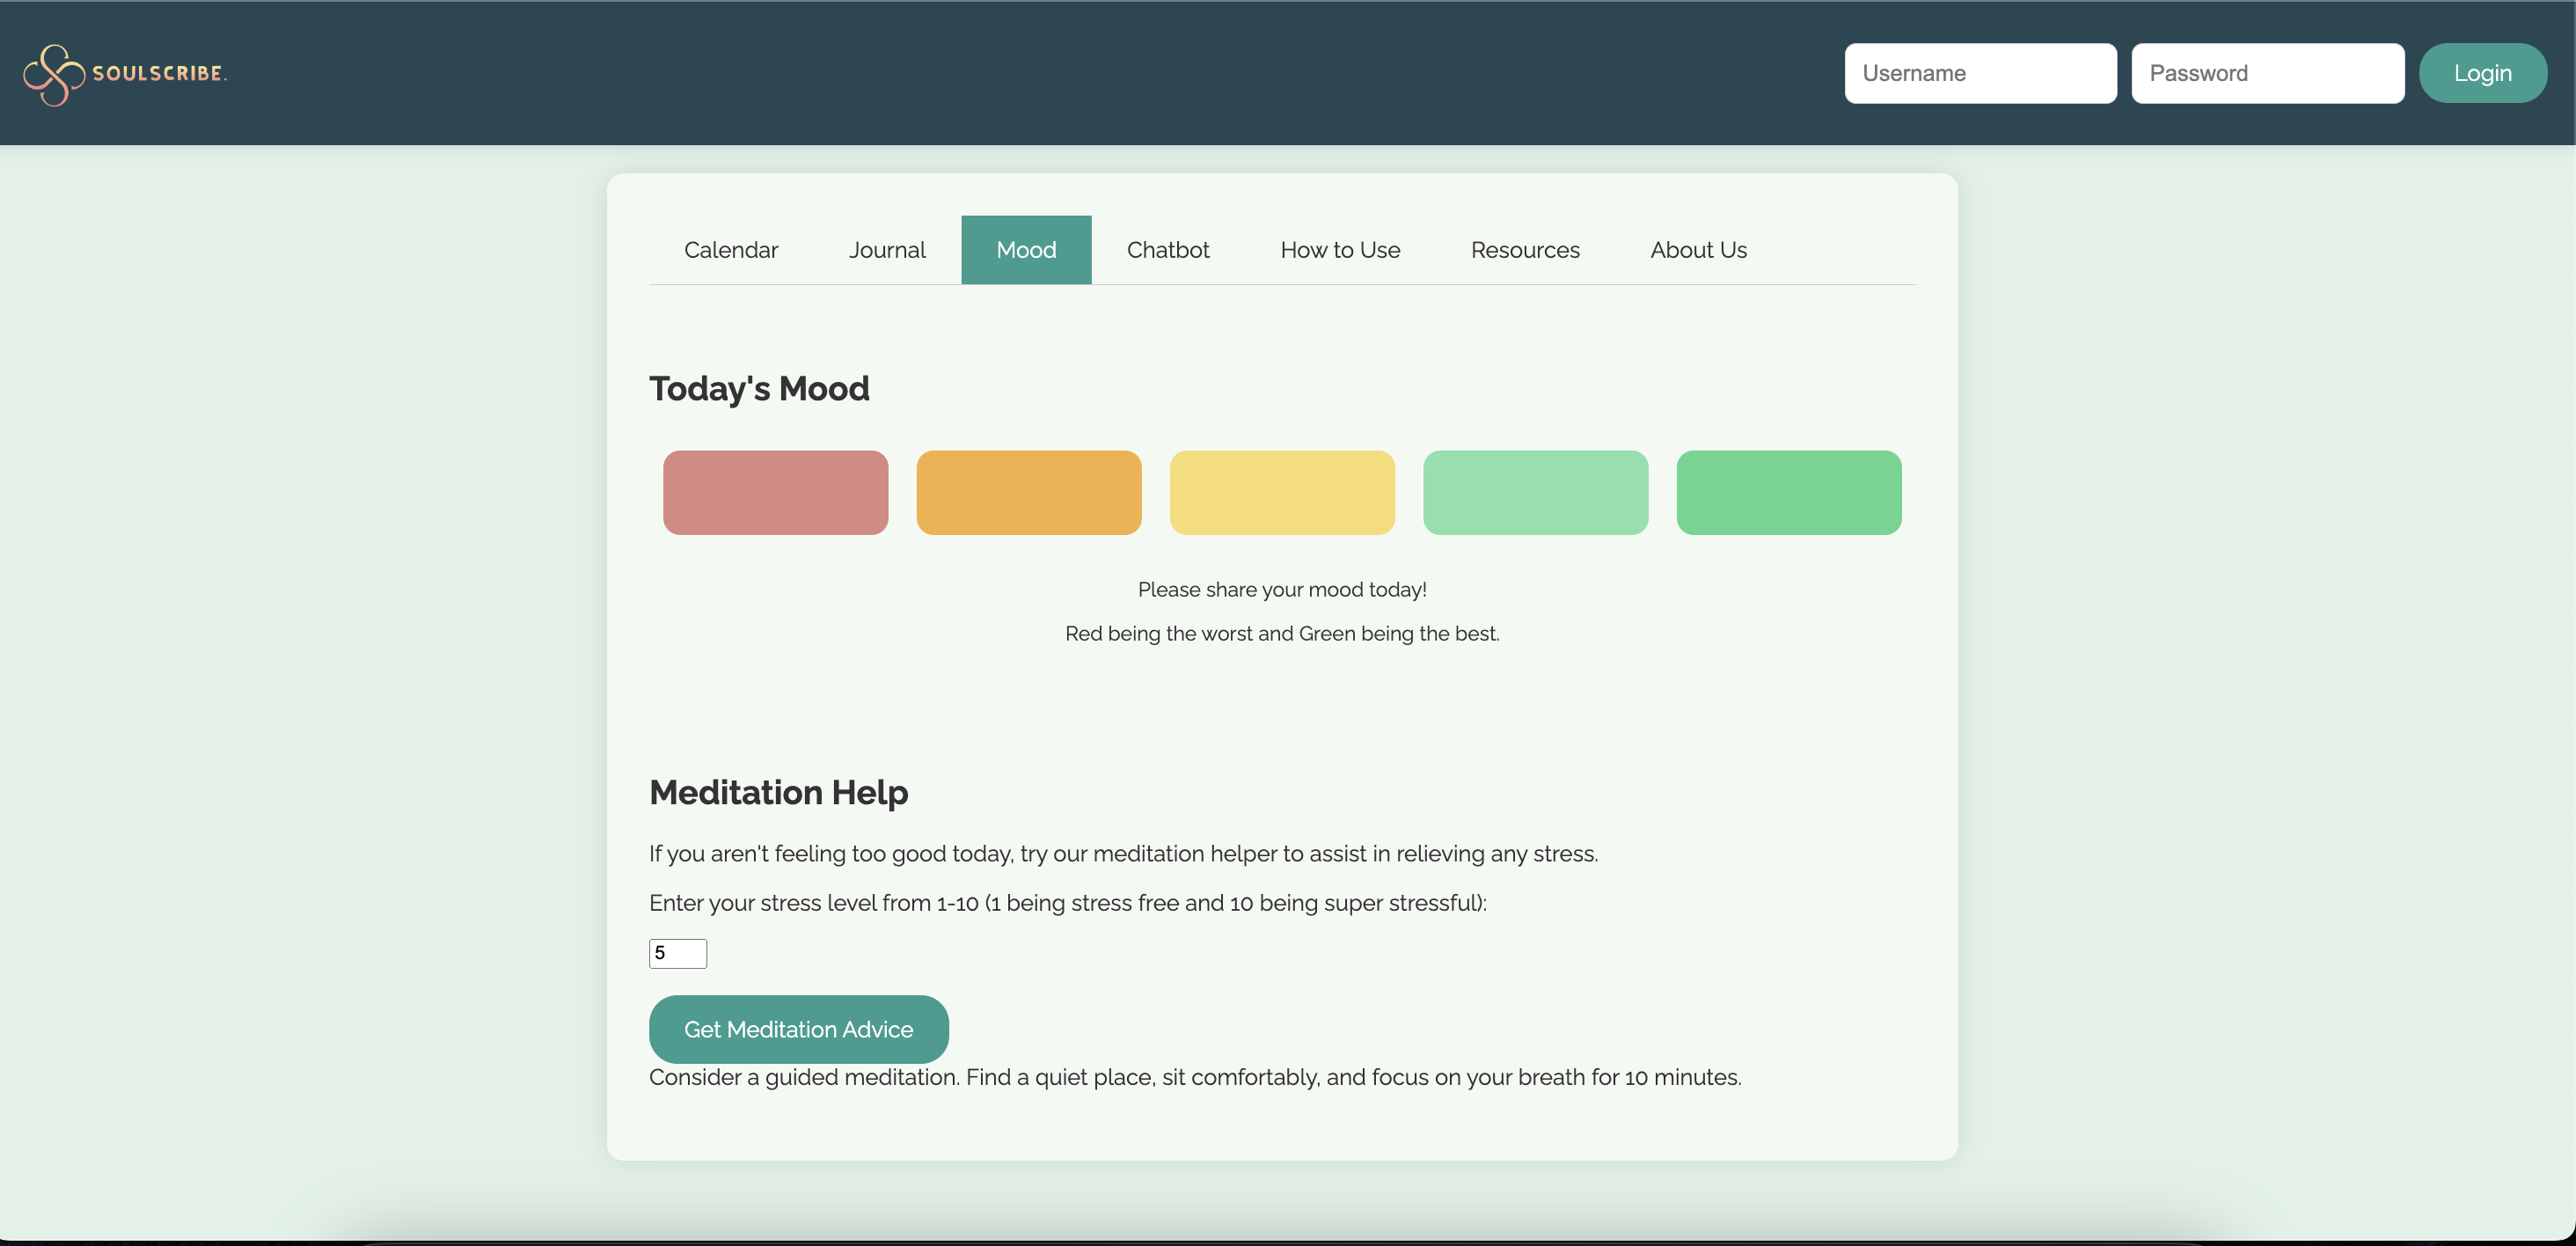Go to the How to Use tab

(1339, 250)
